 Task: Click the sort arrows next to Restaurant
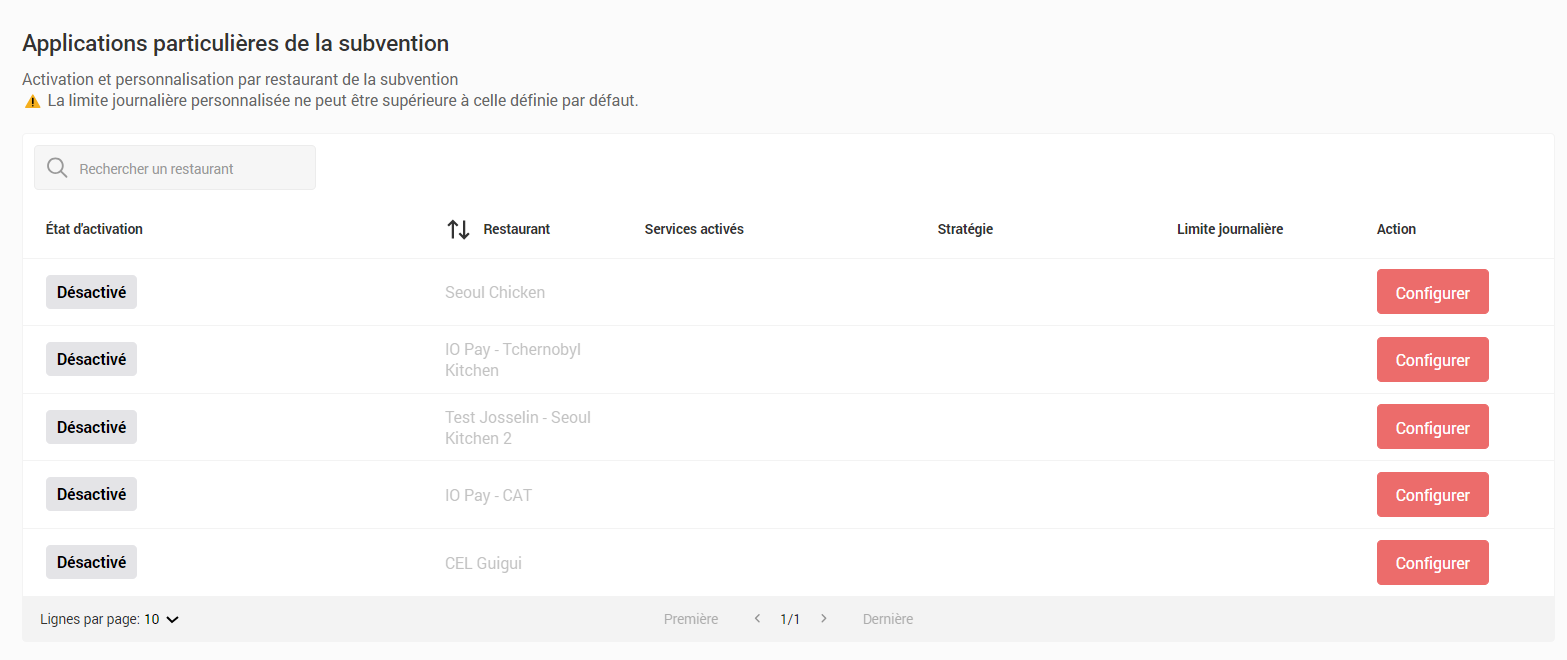[458, 229]
